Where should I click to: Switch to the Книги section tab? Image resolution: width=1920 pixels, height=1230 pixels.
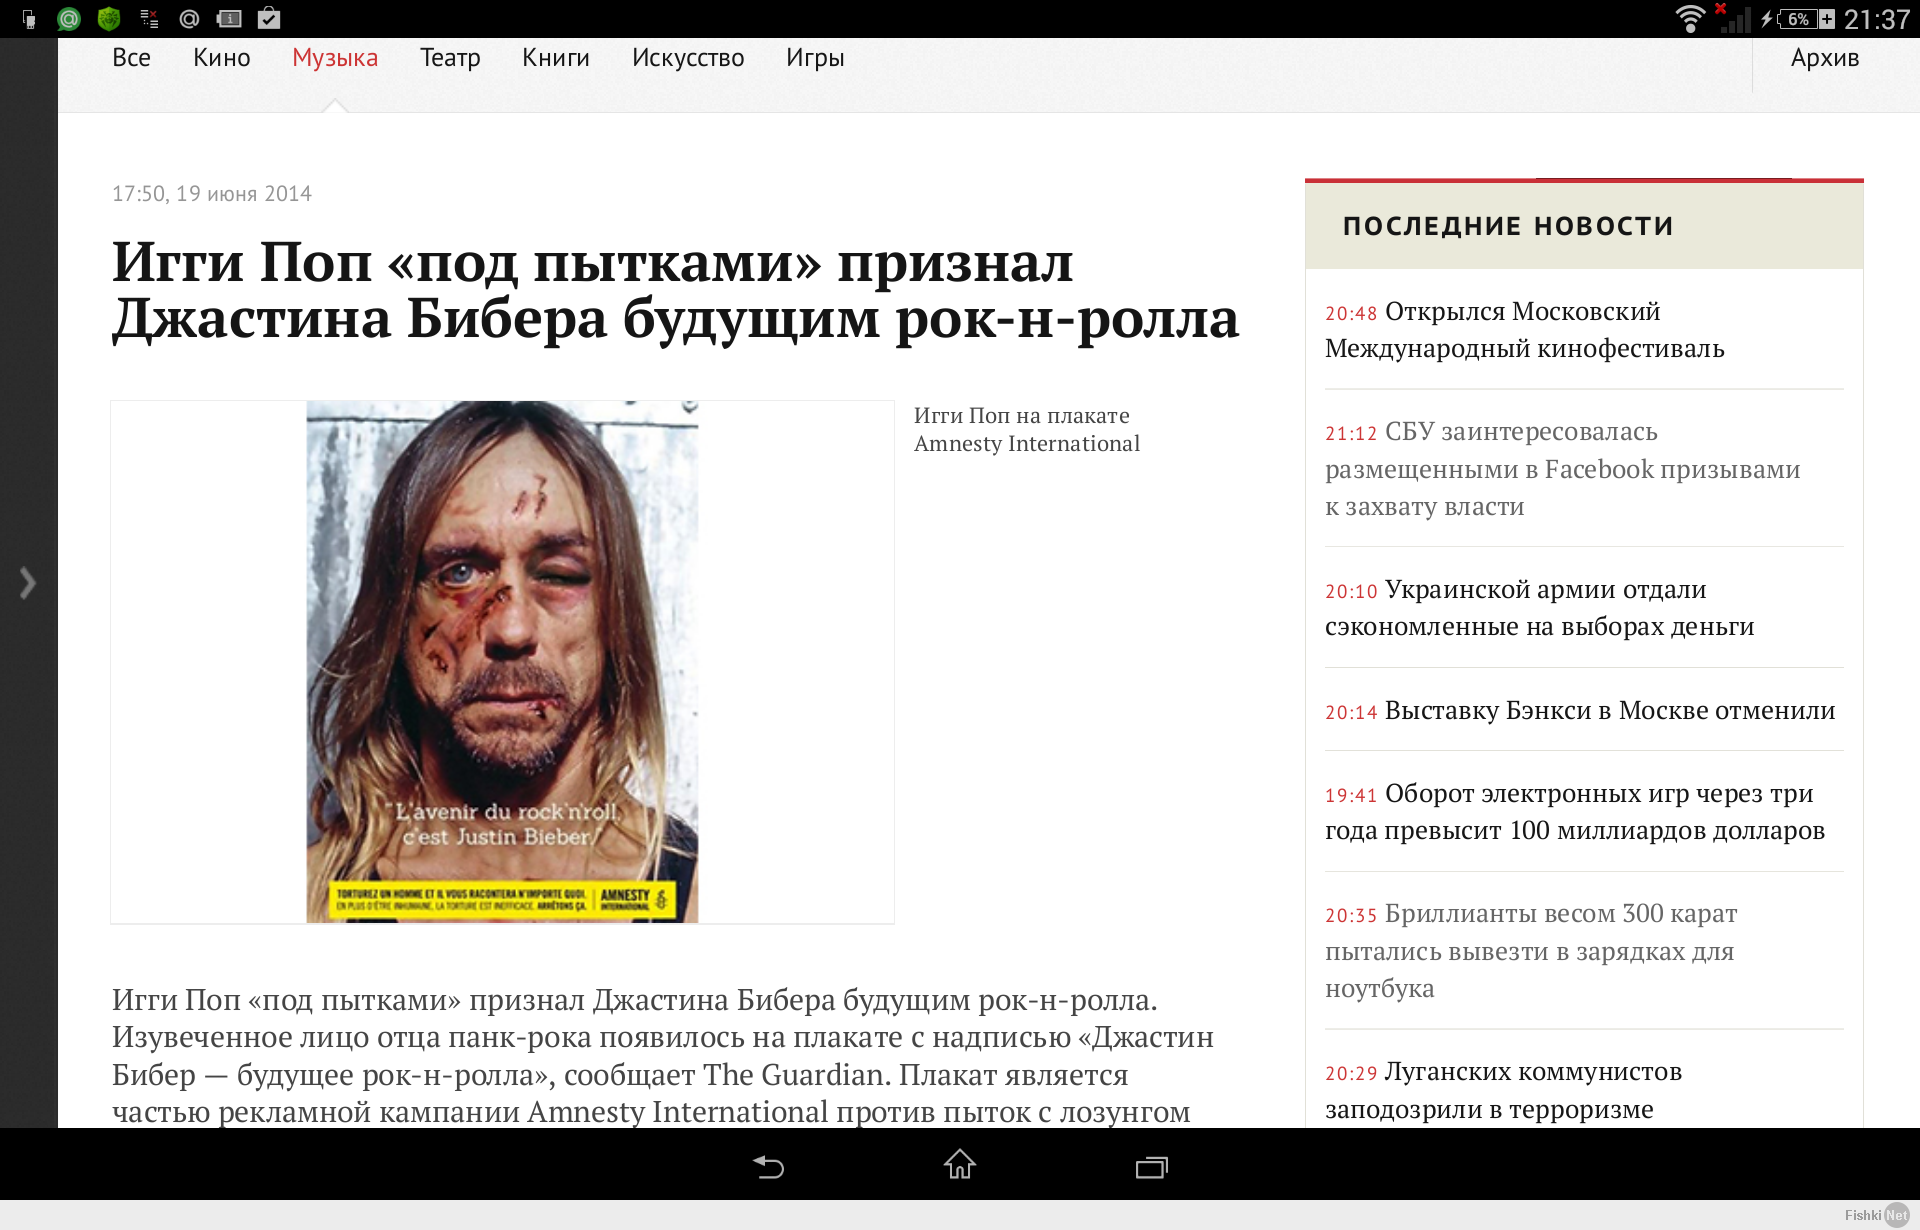(x=556, y=58)
